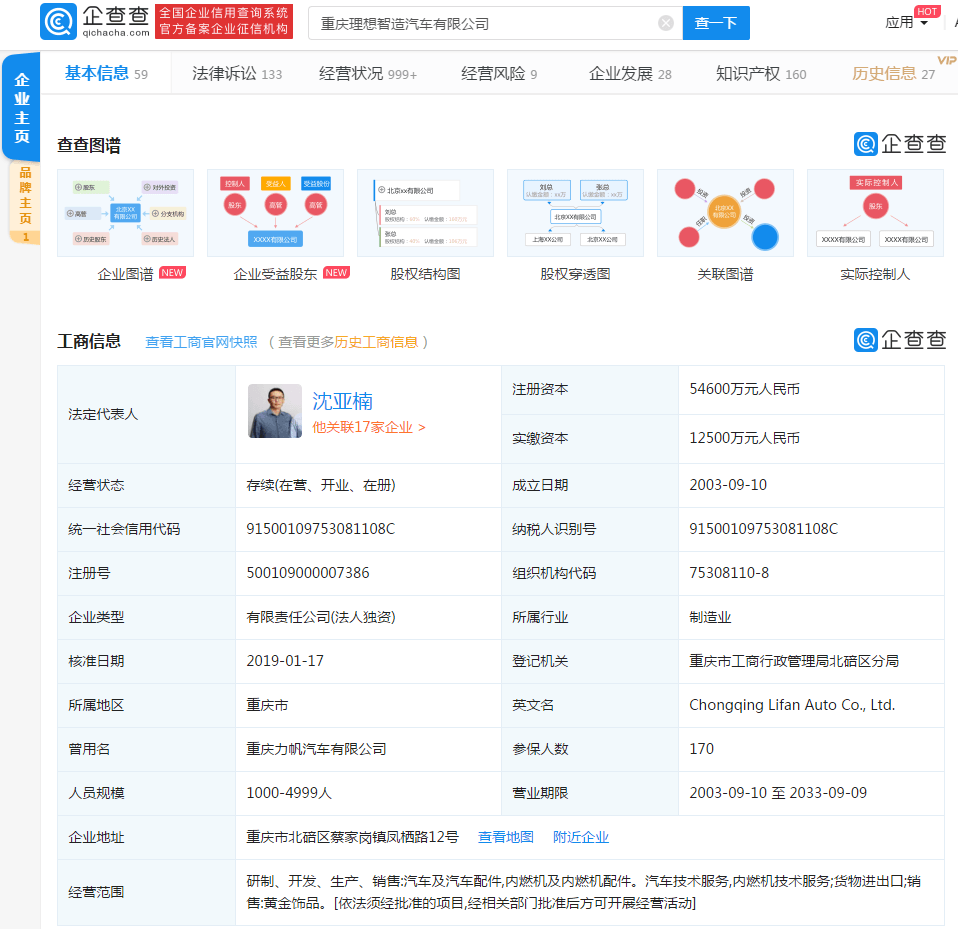Expand 他关联17家企业 link
This screenshot has width=958, height=929.
[x=368, y=427]
